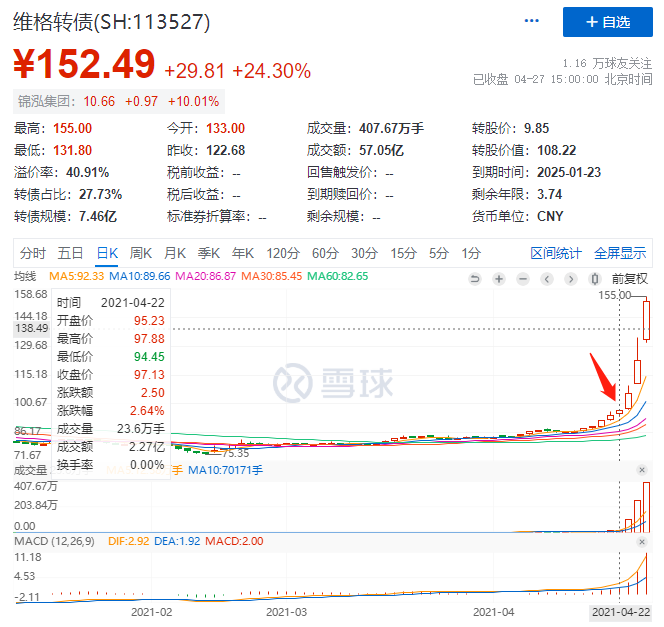
Task: Switch to the 1分 chart tab
Action: pos(471,253)
